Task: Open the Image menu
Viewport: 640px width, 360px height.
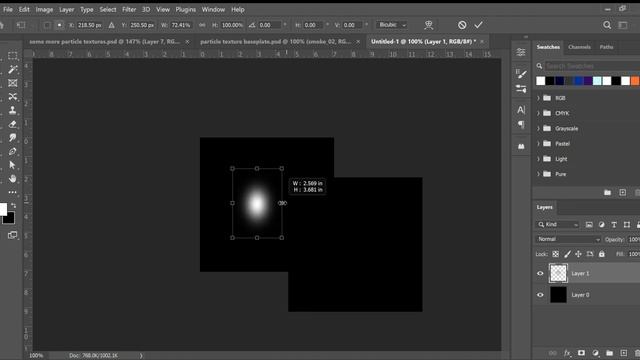Action: coord(44,9)
